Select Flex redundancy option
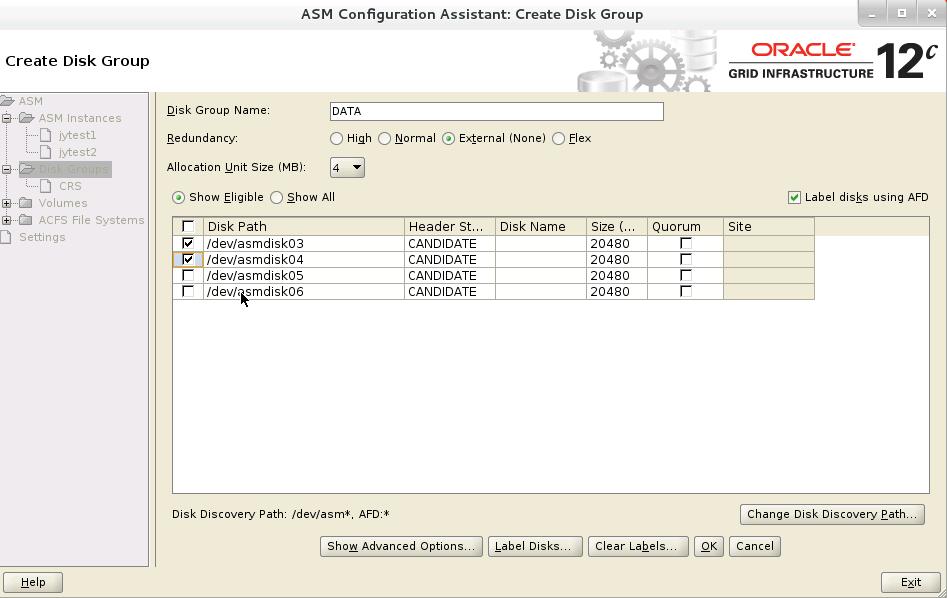 pyautogui.click(x=559, y=138)
